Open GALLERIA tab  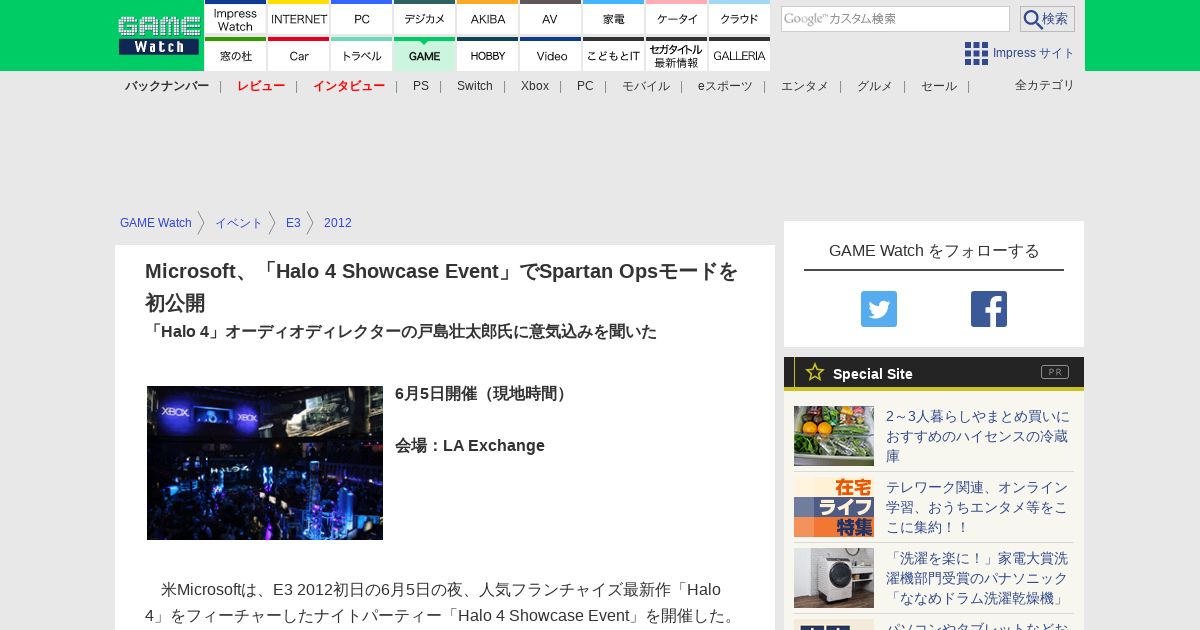(739, 54)
